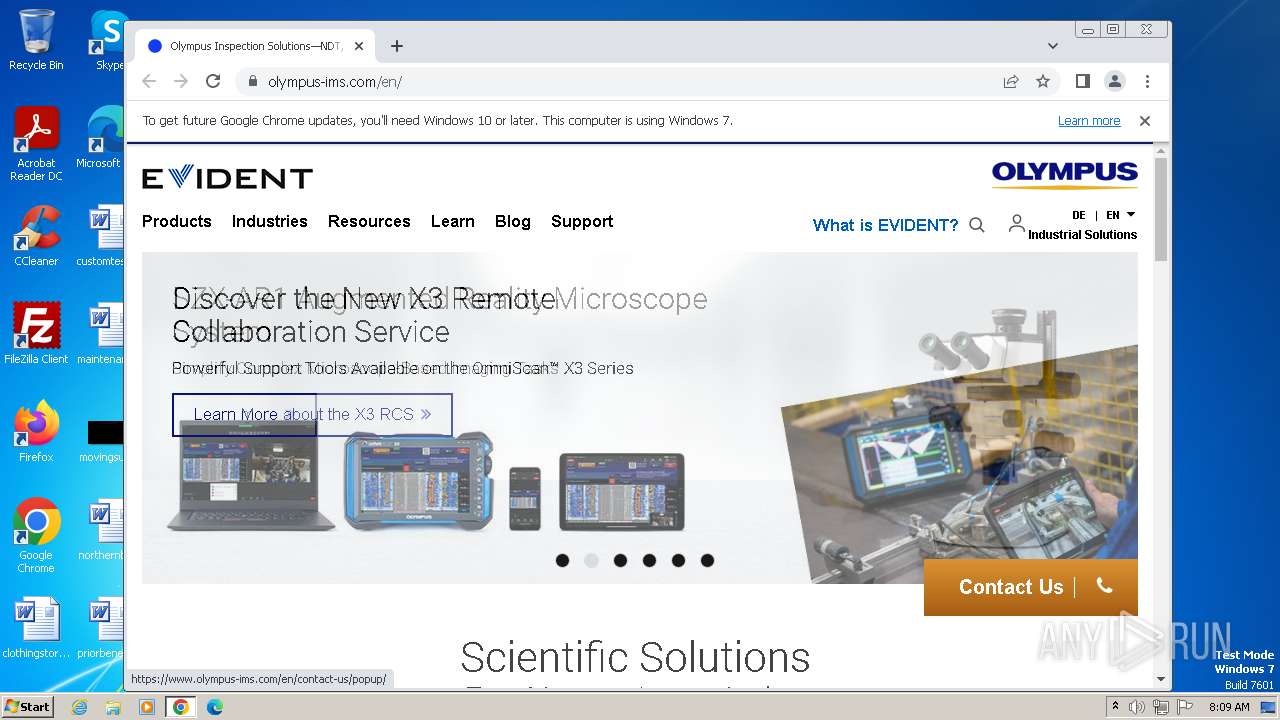Select clothingstor document on desktop
The width and height of the screenshot is (1280, 720).
point(36,628)
